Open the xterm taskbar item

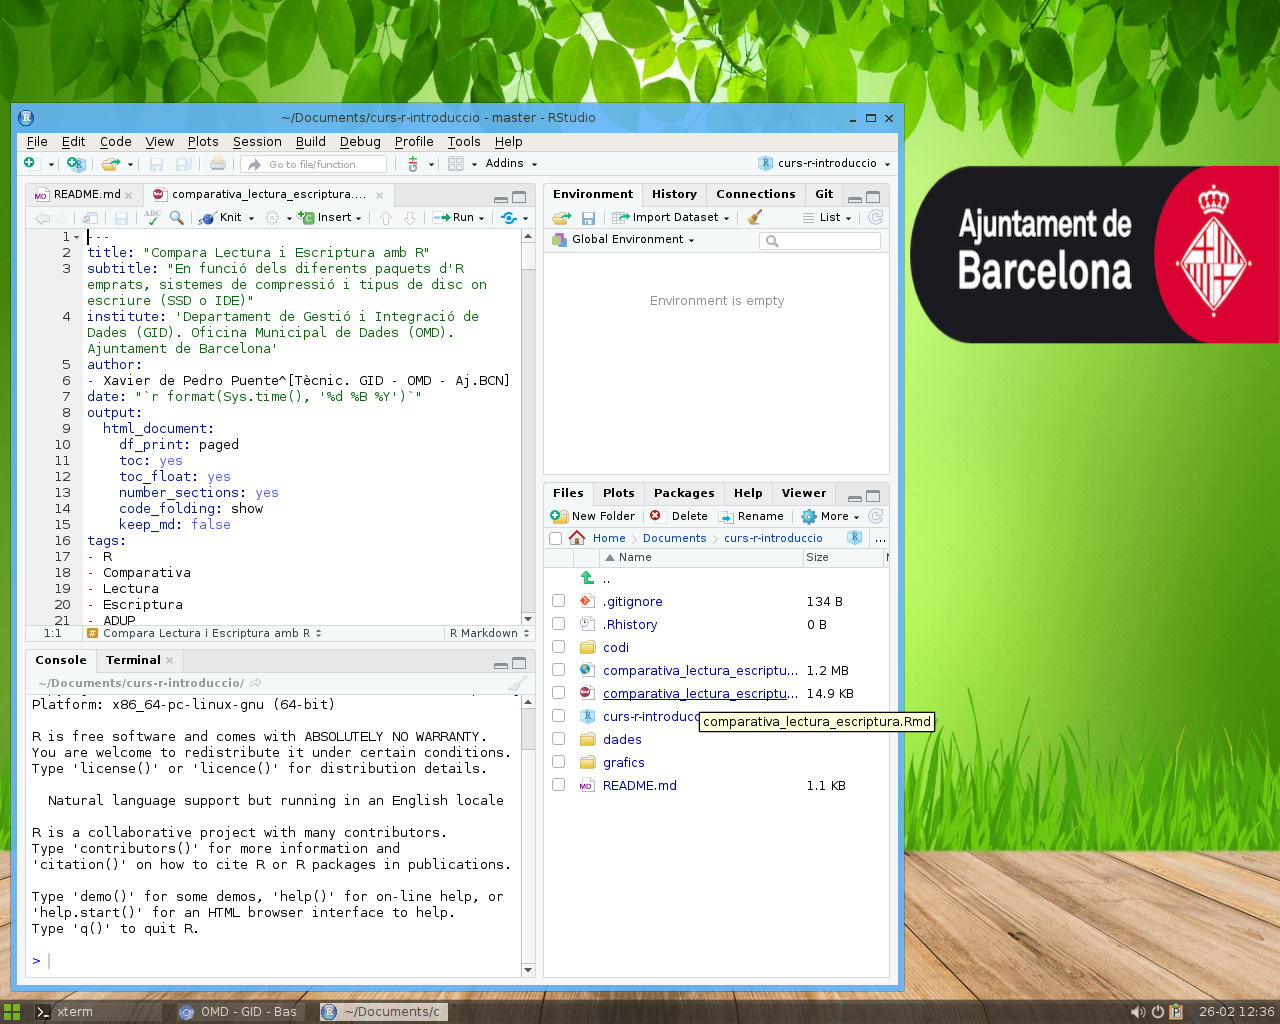75,1011
